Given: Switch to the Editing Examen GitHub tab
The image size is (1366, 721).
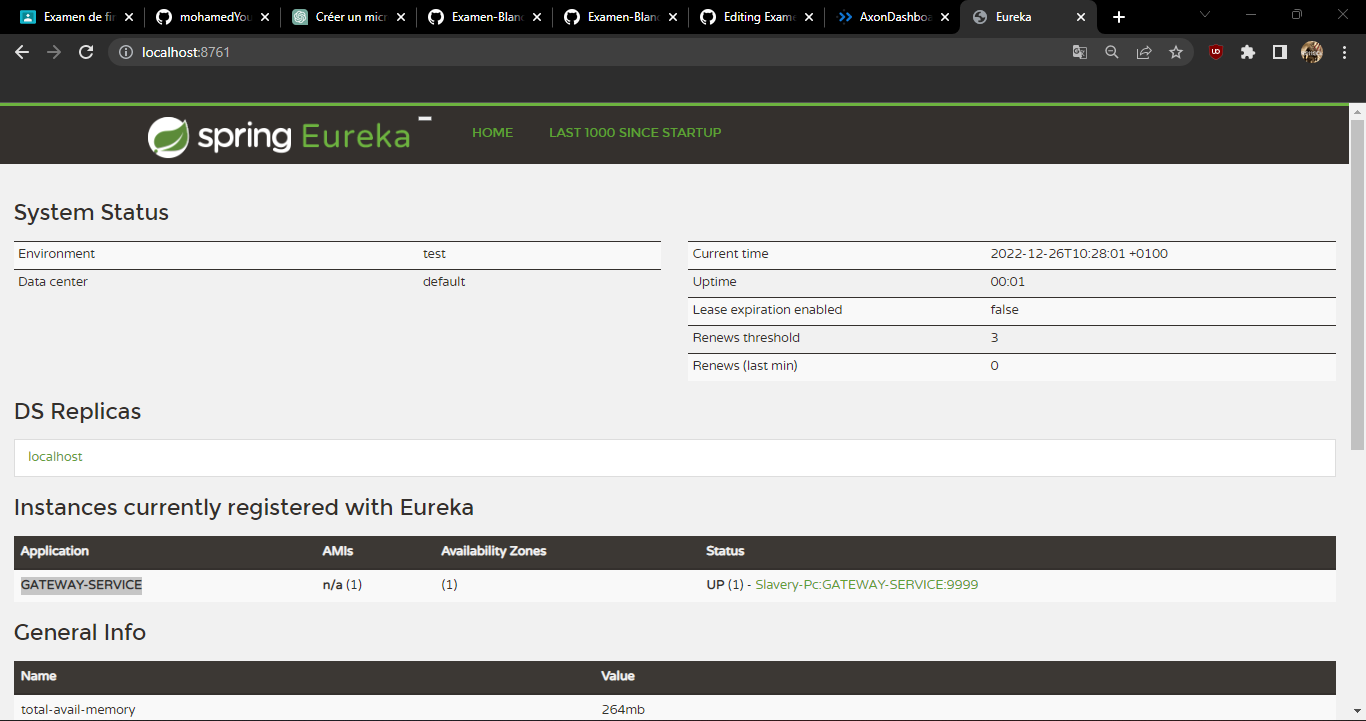Looking at the screenshot, I should click(752, 17).
